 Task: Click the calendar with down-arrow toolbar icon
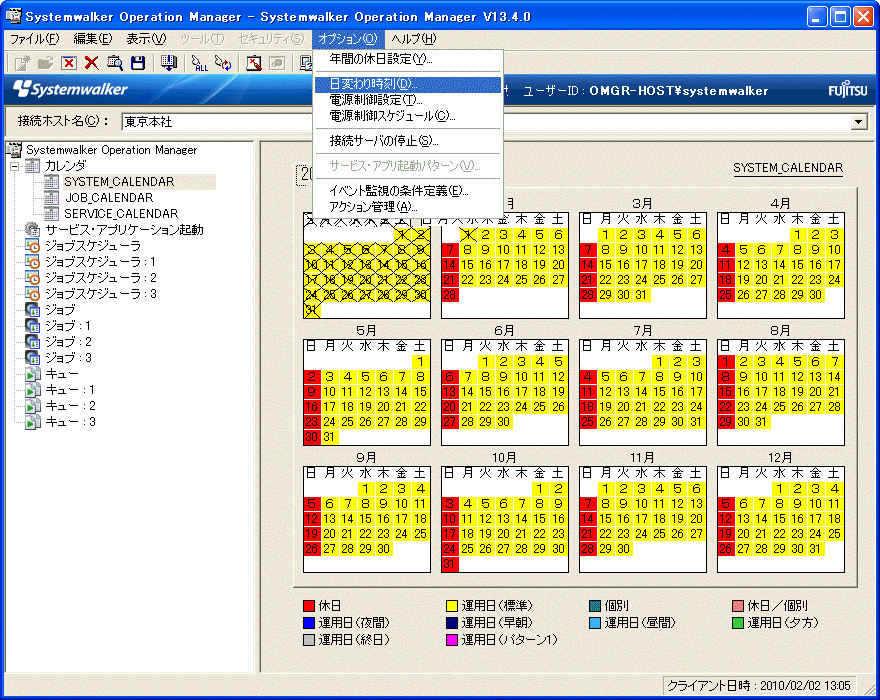point(168,63)
